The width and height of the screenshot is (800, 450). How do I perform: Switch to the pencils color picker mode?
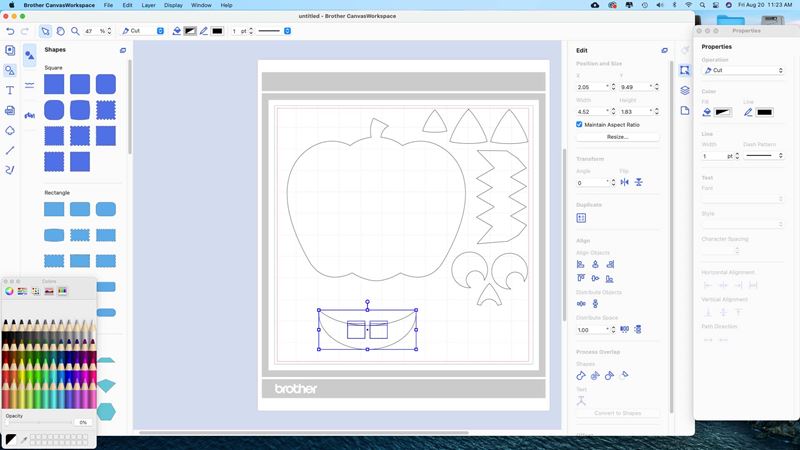62,291
